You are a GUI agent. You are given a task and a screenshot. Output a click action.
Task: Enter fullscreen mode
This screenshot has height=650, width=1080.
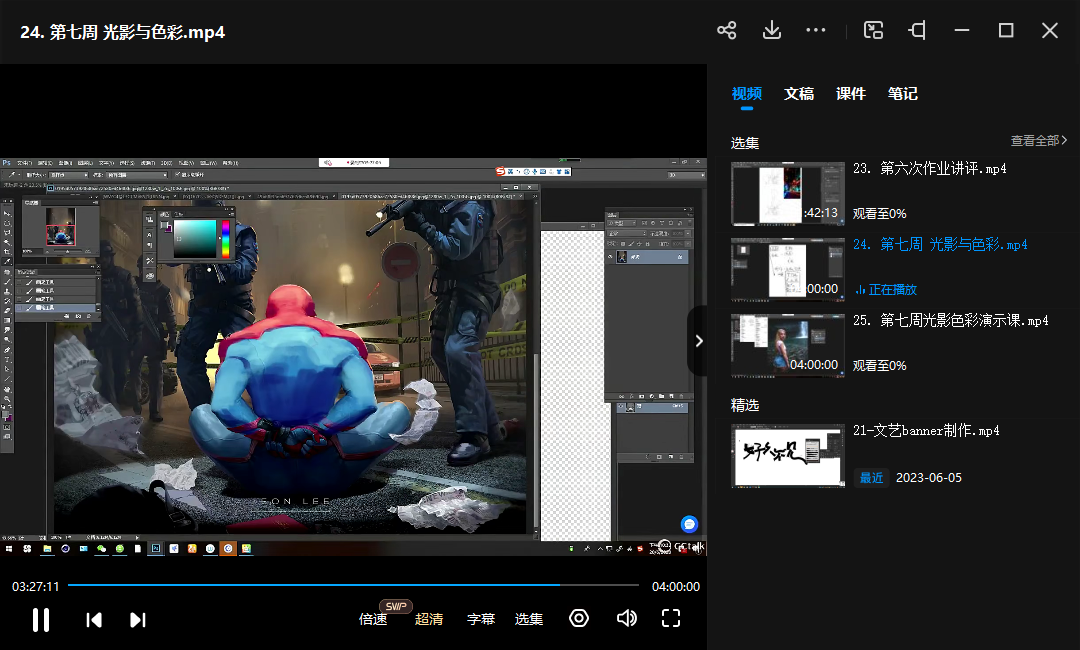(x=671, y=618)
